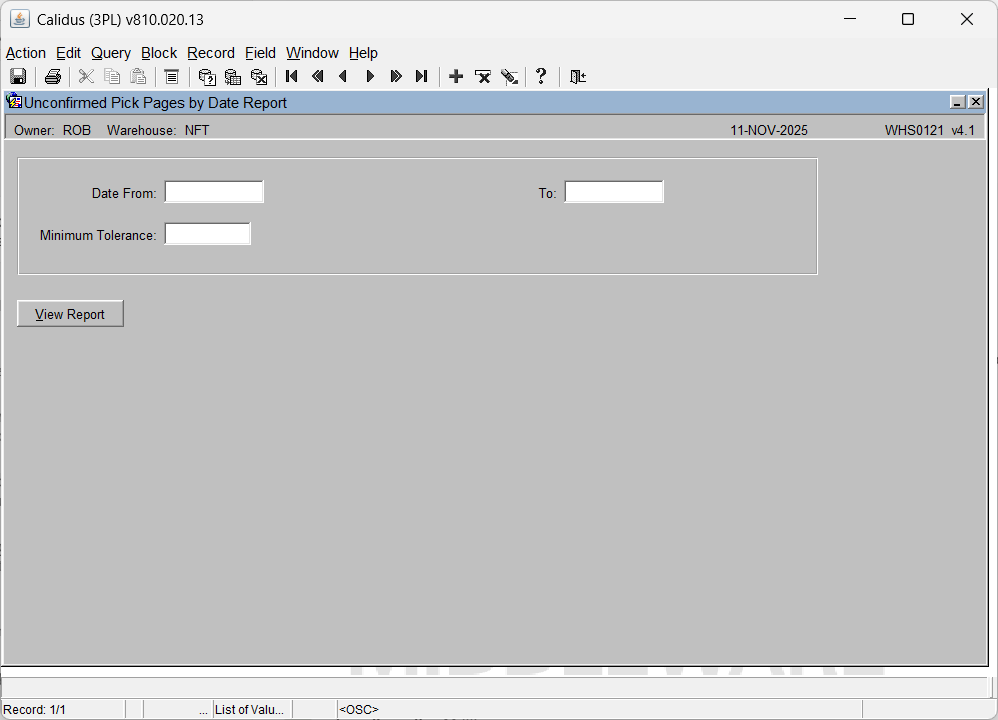This screenshot has width=998, height=720.
Task: Click the Enter Query icon
Action: [207, 77]
